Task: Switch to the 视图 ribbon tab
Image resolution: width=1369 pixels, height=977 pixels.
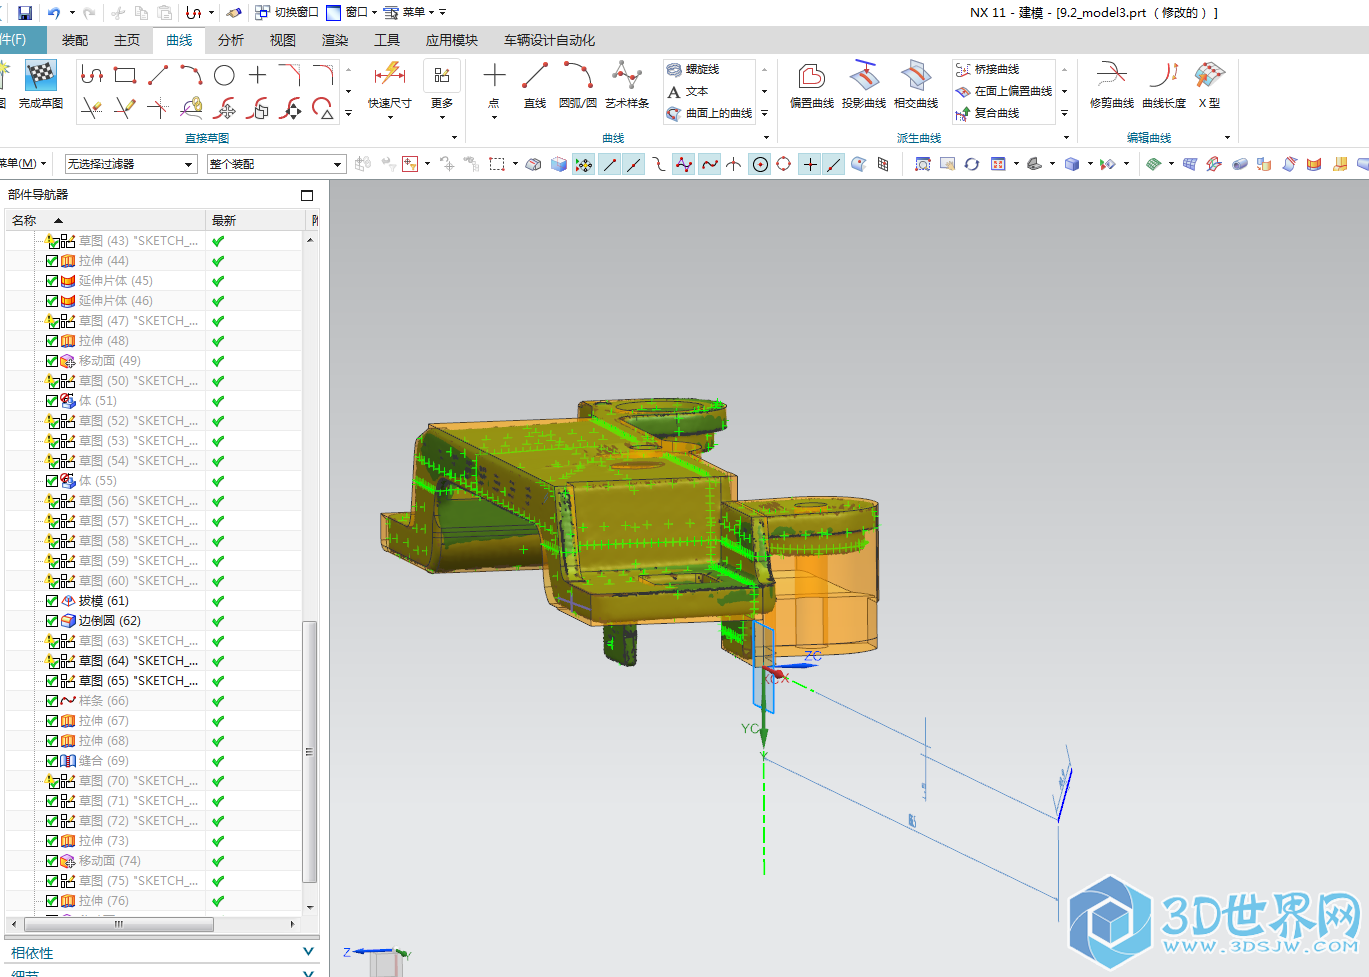Action: click(283, 40)
